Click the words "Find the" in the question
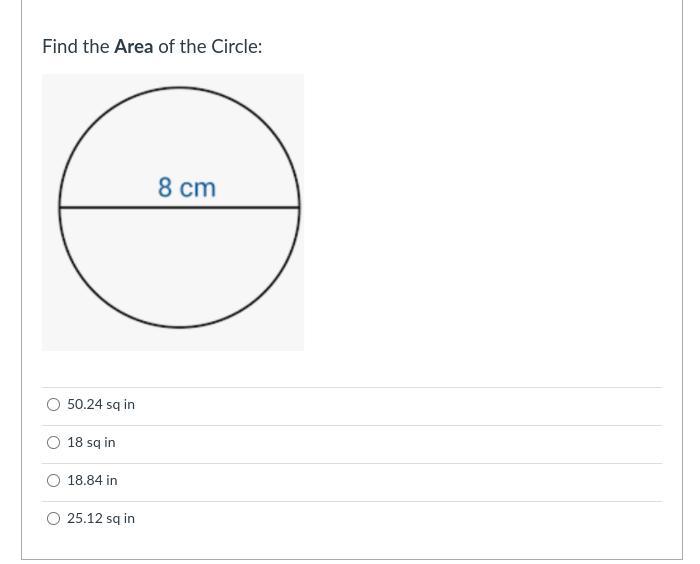Screen dimensions: 700x564 tap(75, 47)
